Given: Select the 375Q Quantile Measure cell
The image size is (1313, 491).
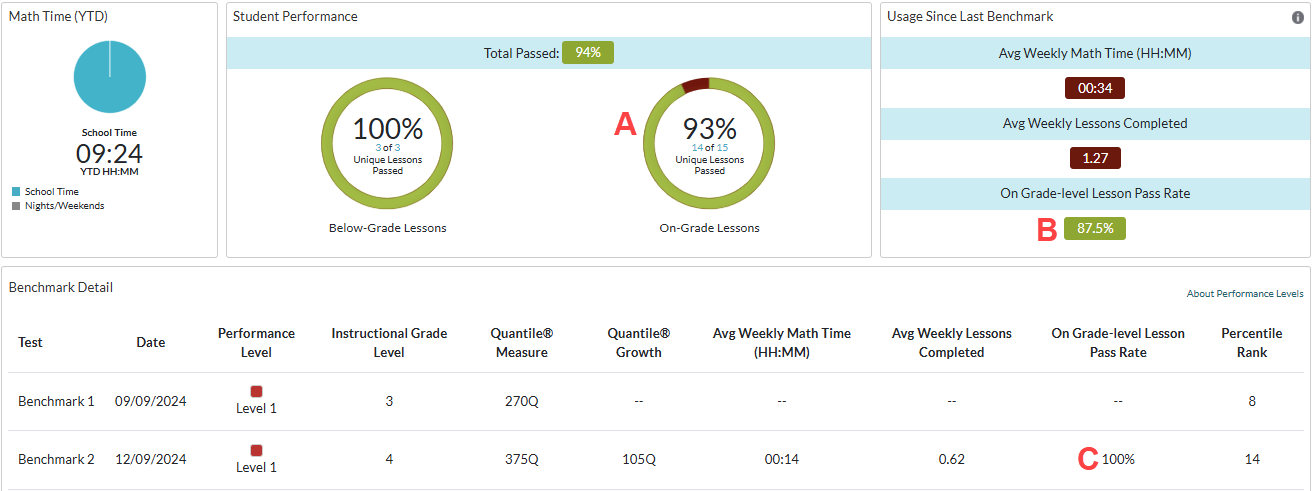Looking at the screenshot, I should pos(521,459).
